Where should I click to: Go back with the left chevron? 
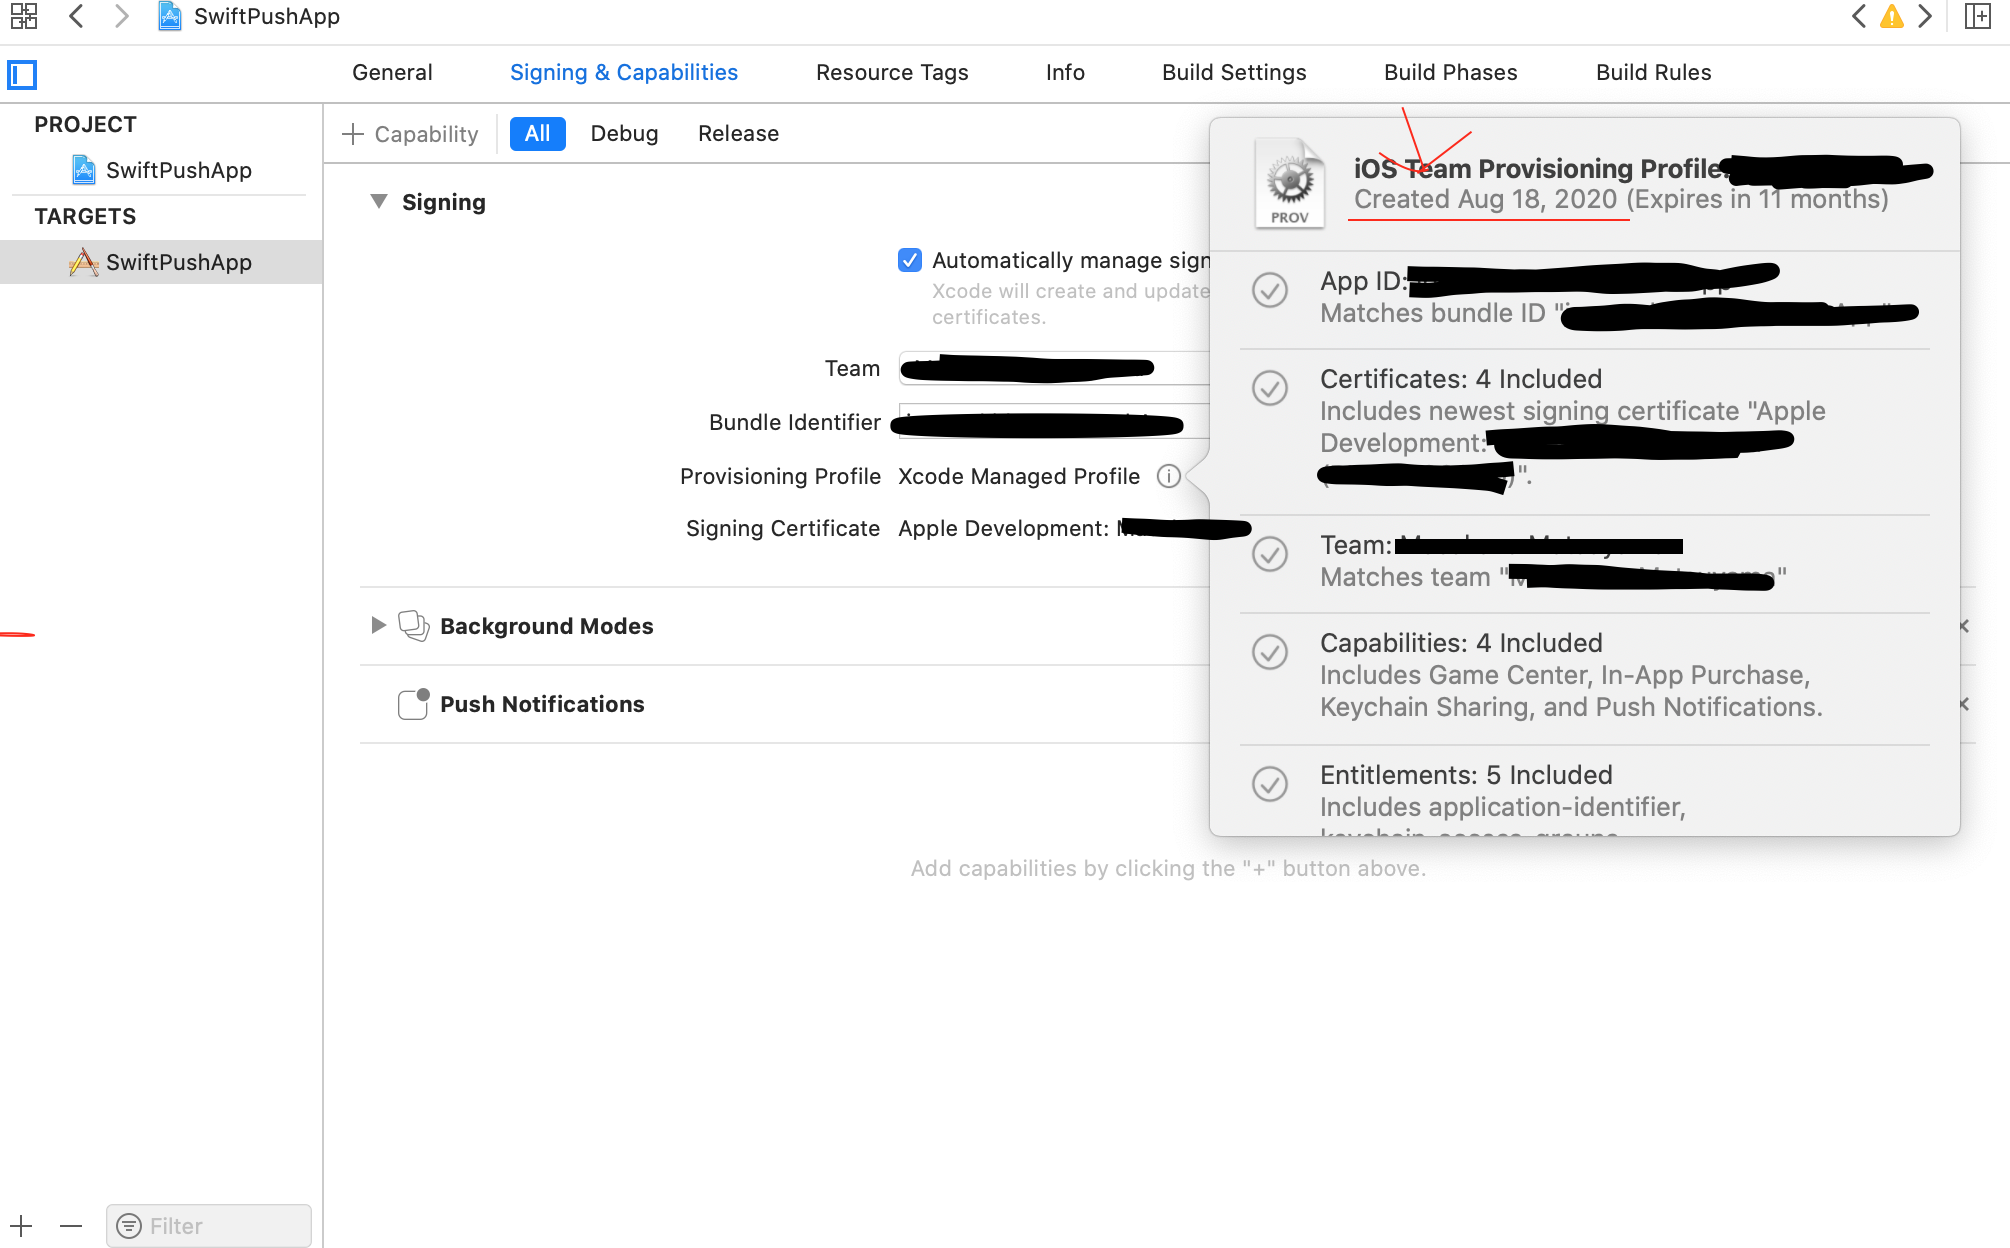76,16
